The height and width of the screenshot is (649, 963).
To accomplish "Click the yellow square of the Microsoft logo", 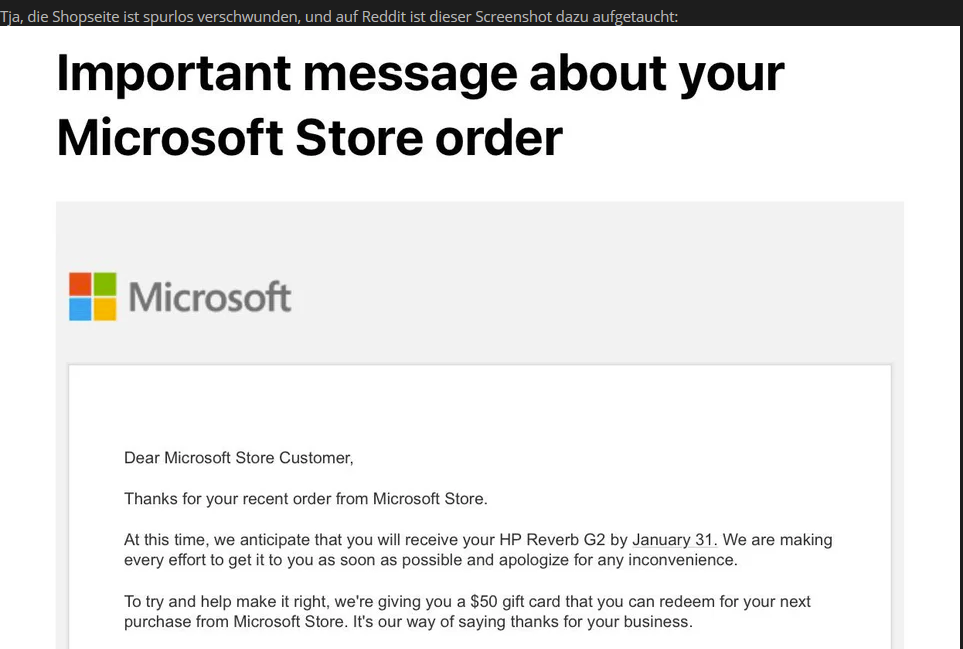I will (105, 309).
